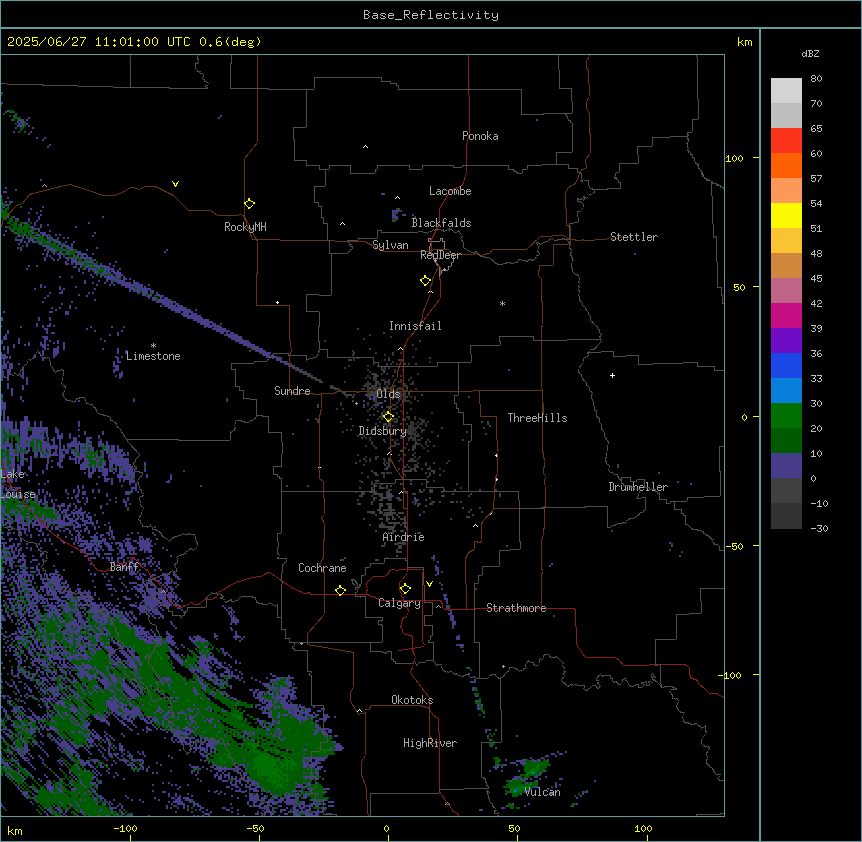Click the yellow diamond marker near Didsbury
The image size is (862, 842).
click(x=388, y=417)
